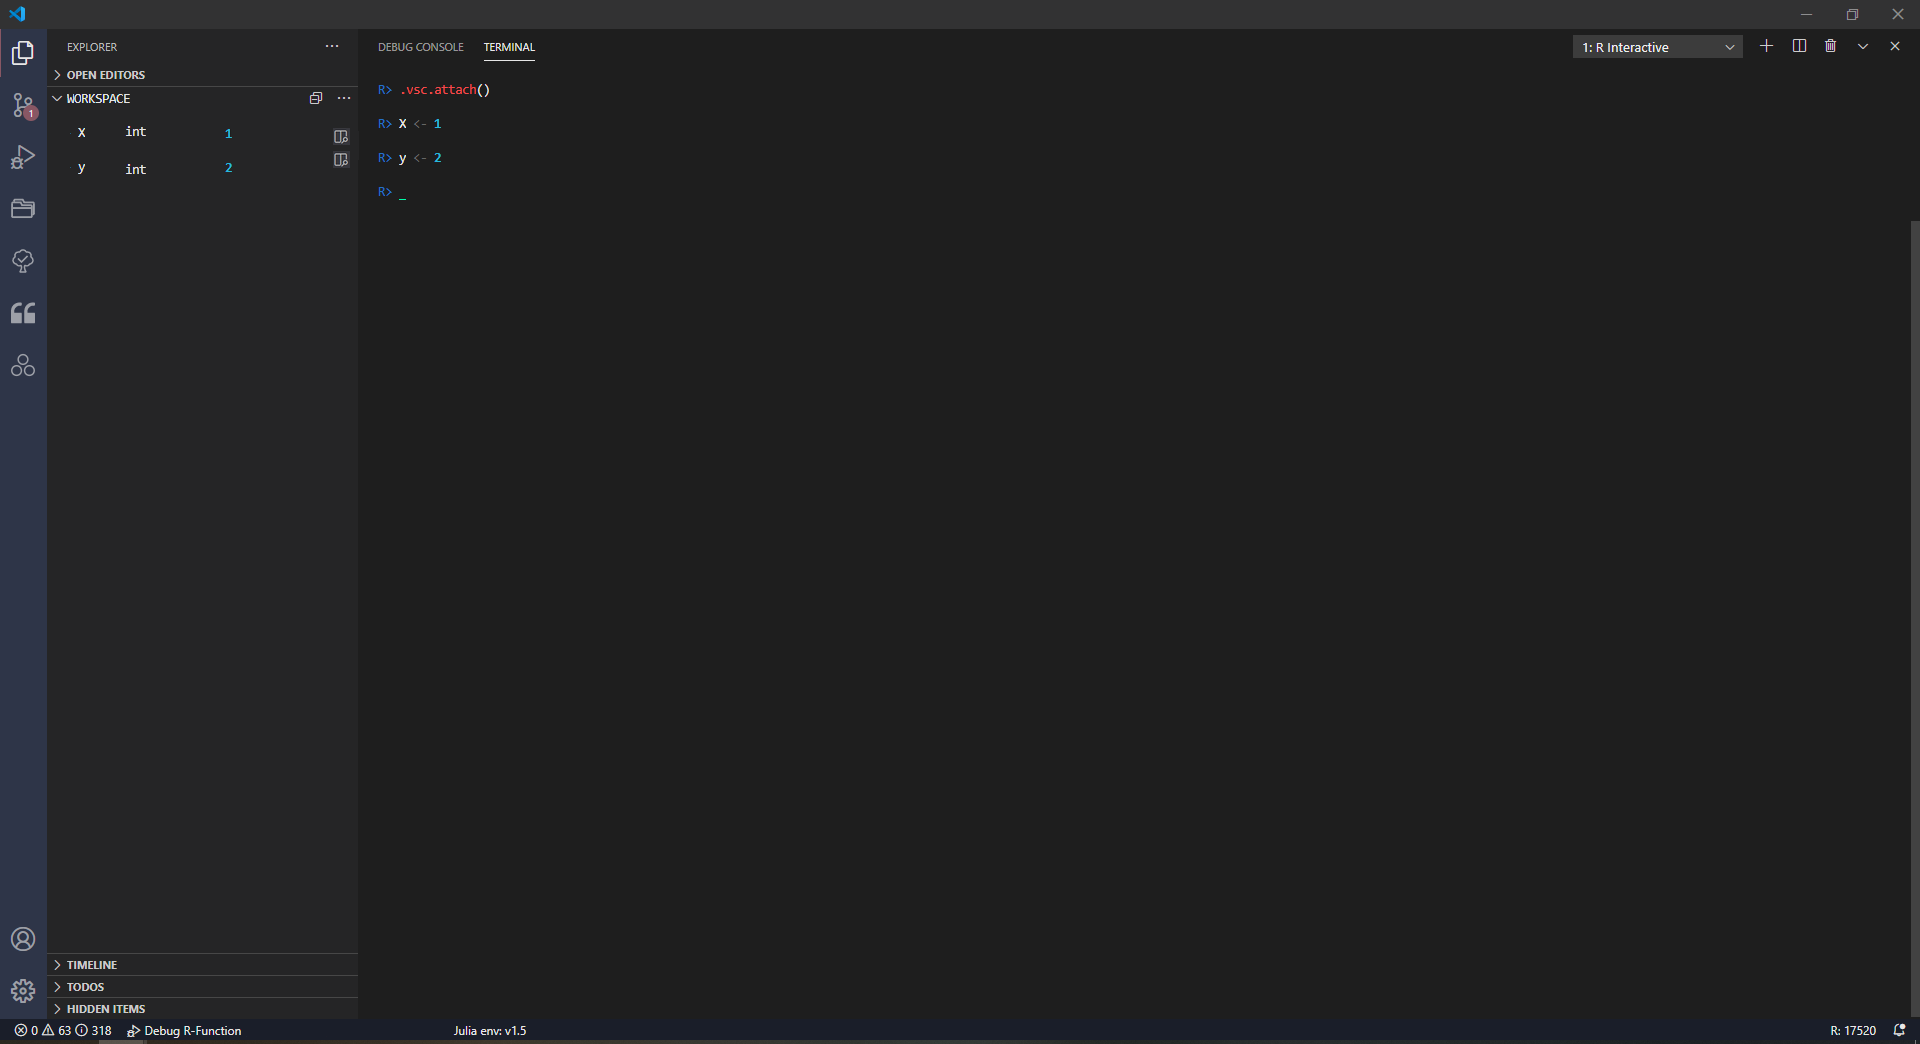Expand the Timeline section
Image resolution: width=1920 pixels, height=1044 pixels.
click(x=203, y=965)
